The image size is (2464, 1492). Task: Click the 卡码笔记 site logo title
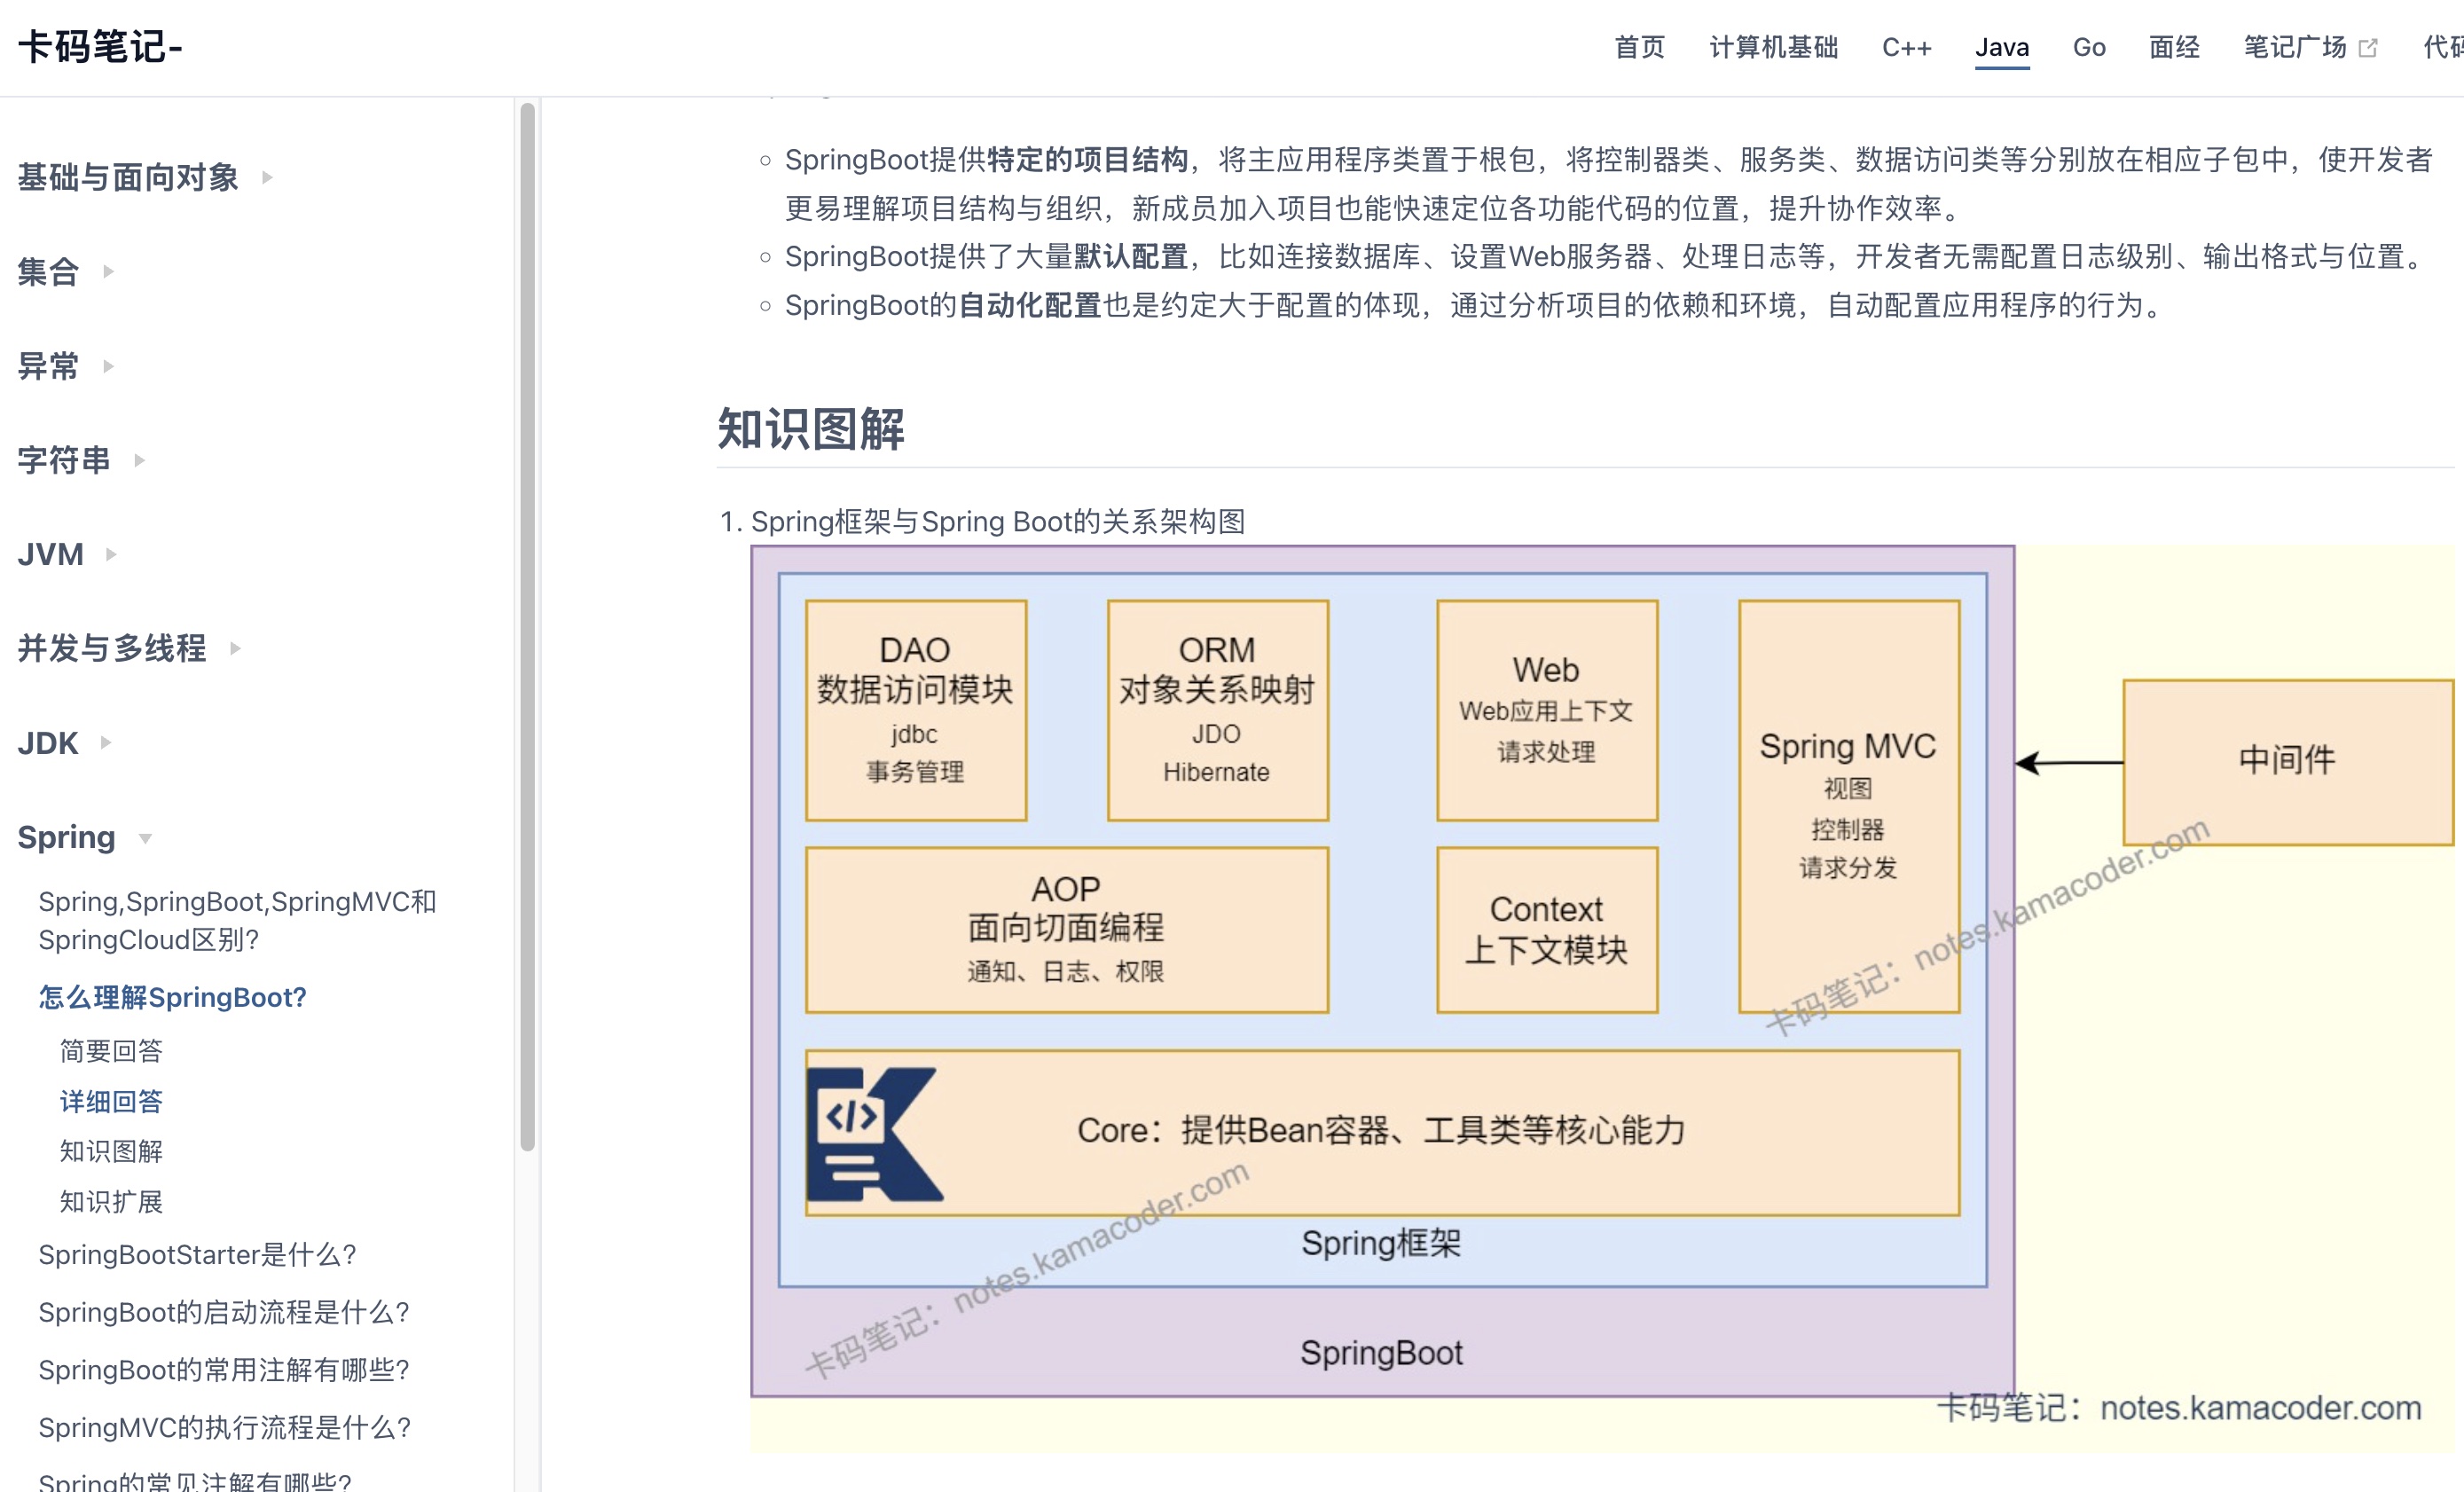100,47
